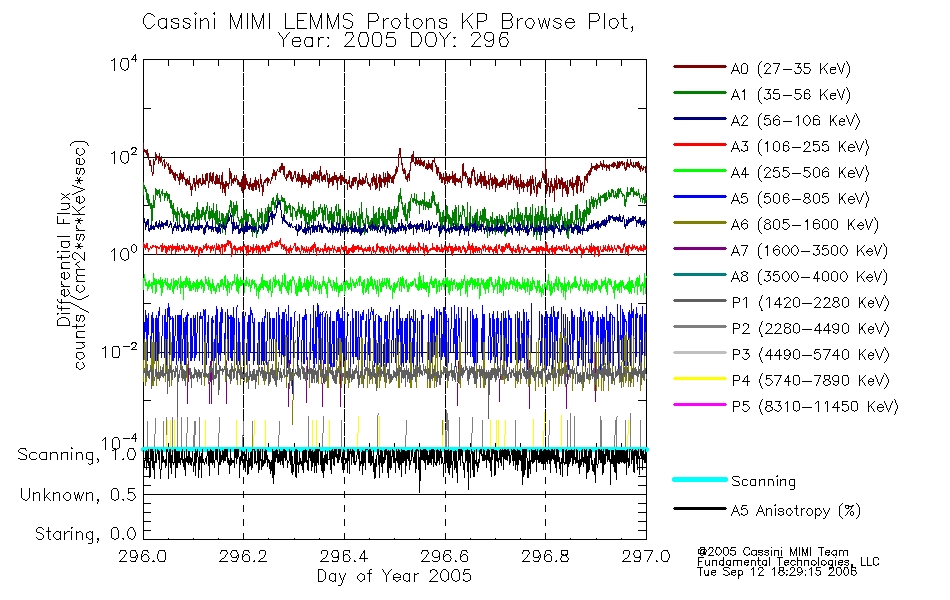Click the bright red A3 flux trace
Image resolution: width=950 pixels, height=600 pixels.
click(x=394, y=248)
